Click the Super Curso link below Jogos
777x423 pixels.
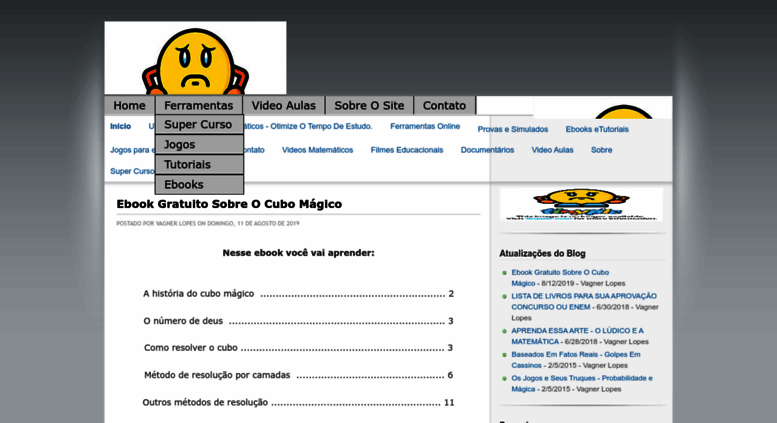click(x=132, y=171)
